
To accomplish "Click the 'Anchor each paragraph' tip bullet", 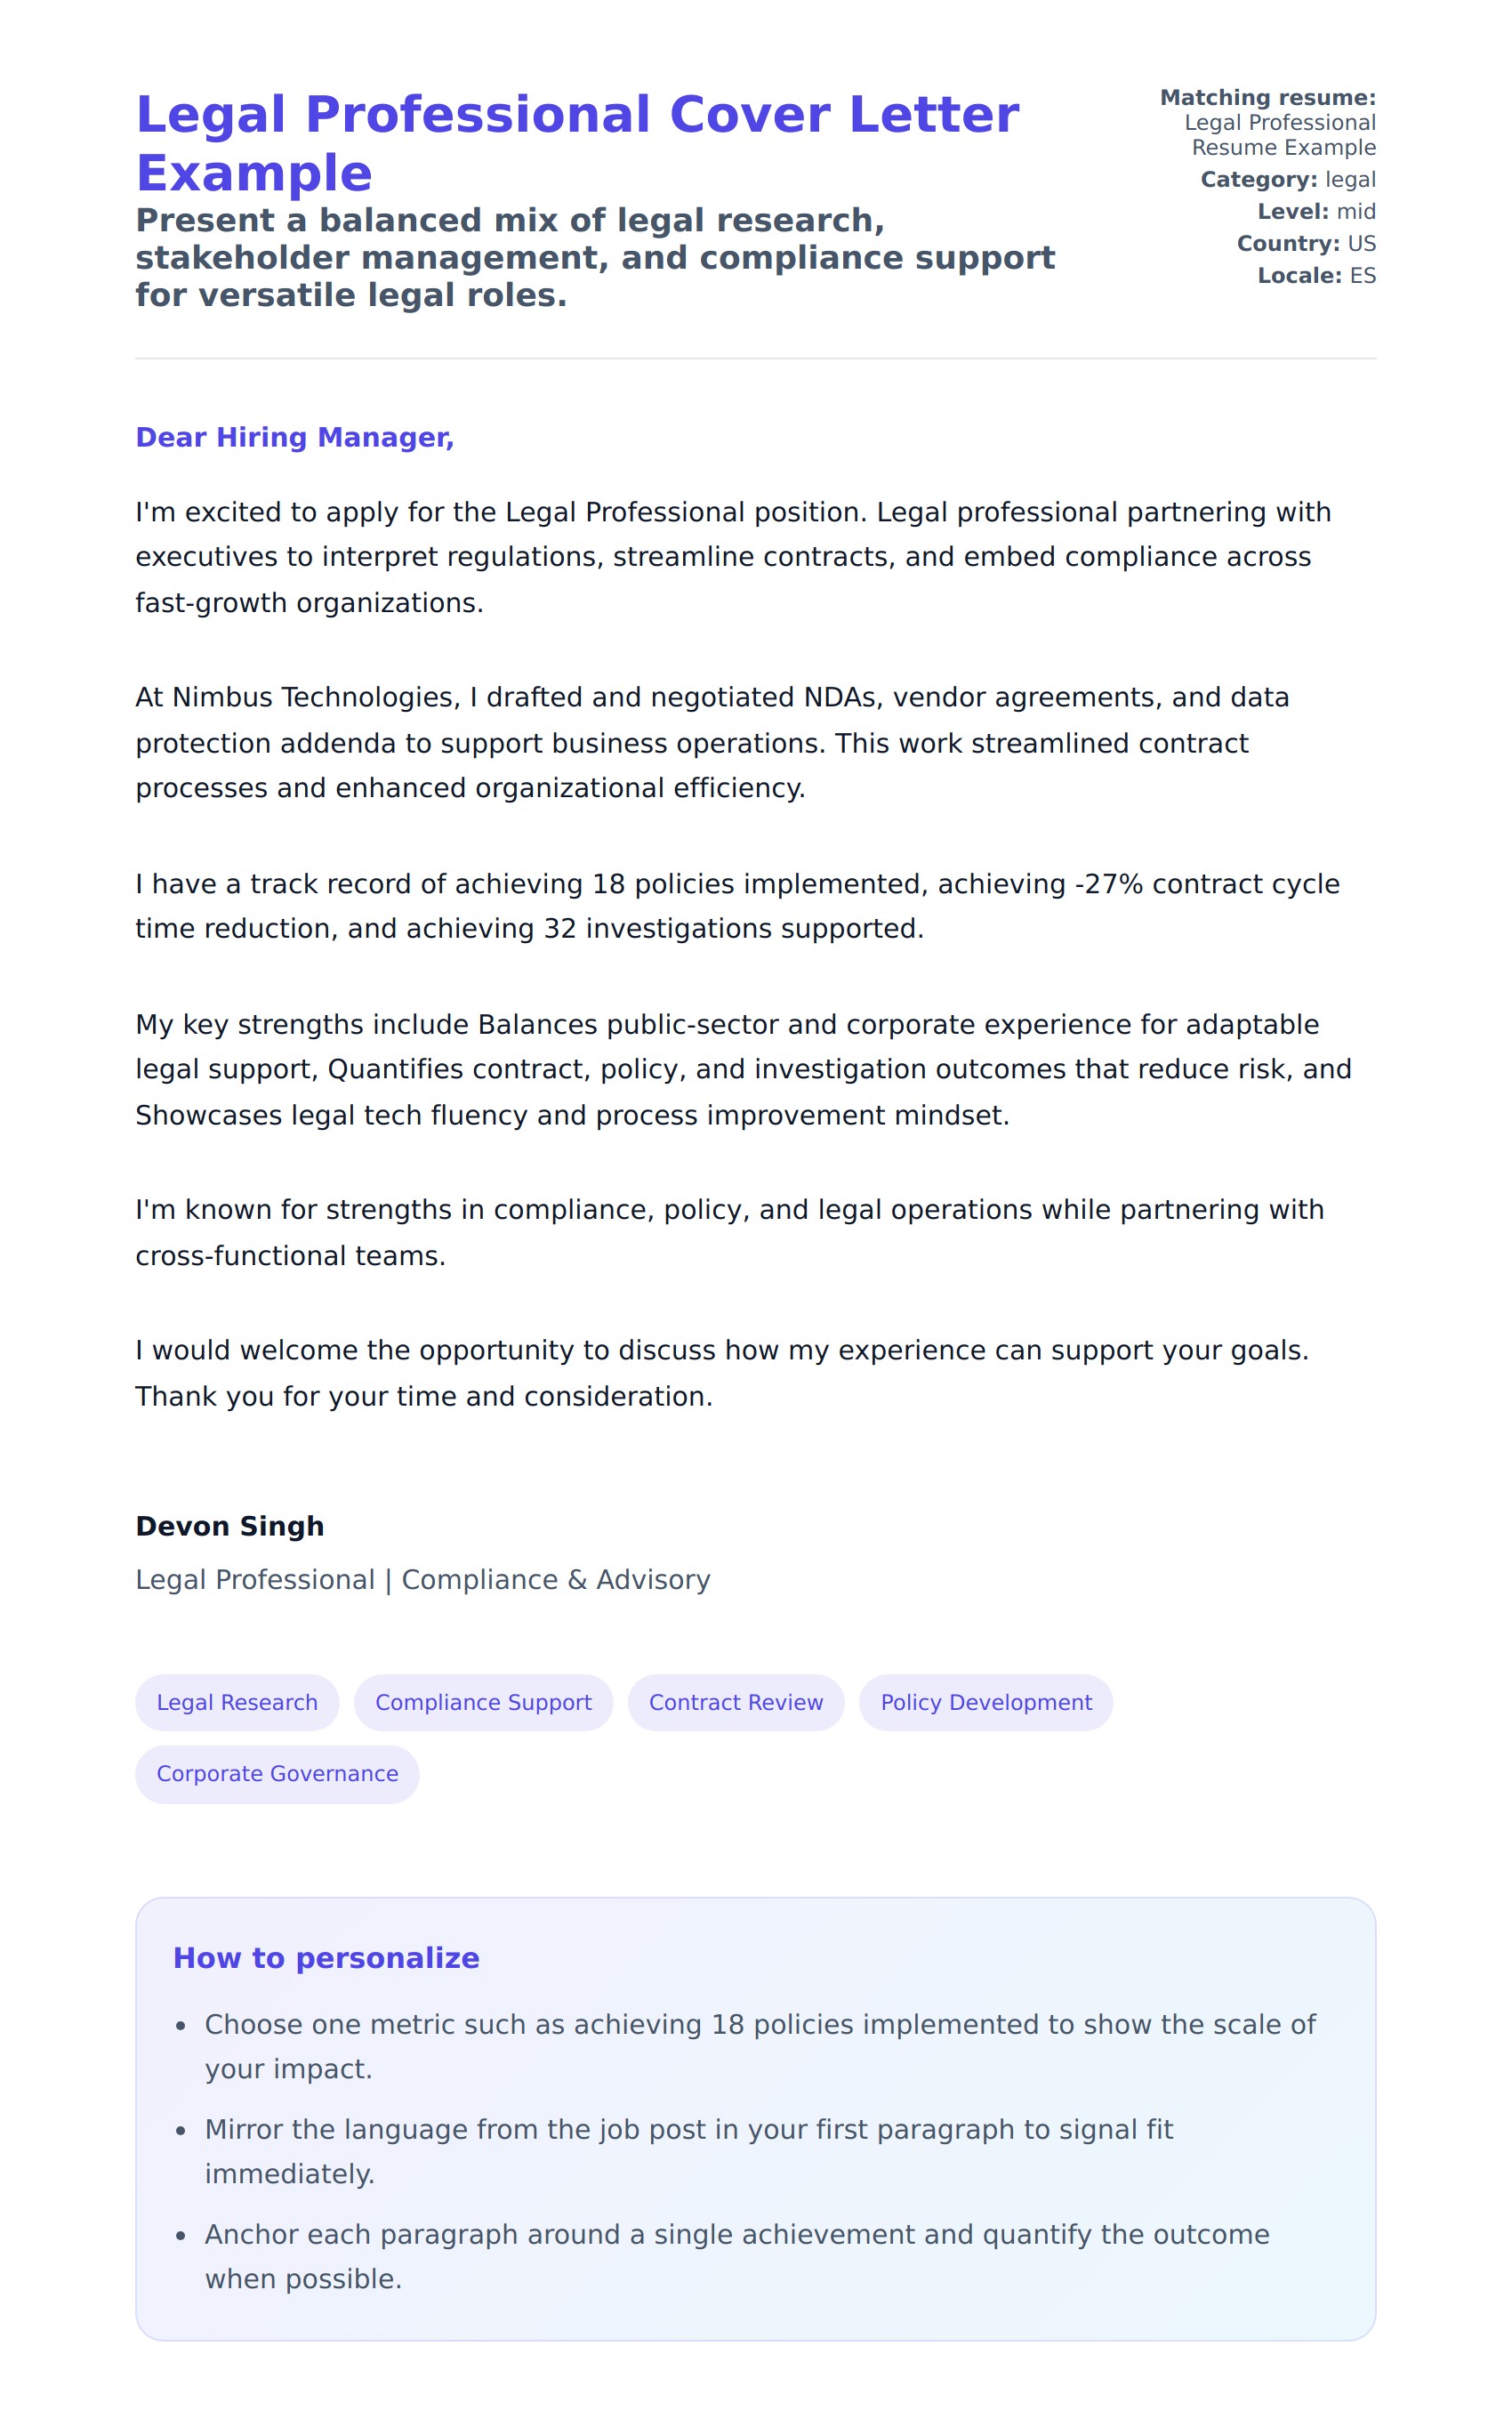I will click(736, 2256).
